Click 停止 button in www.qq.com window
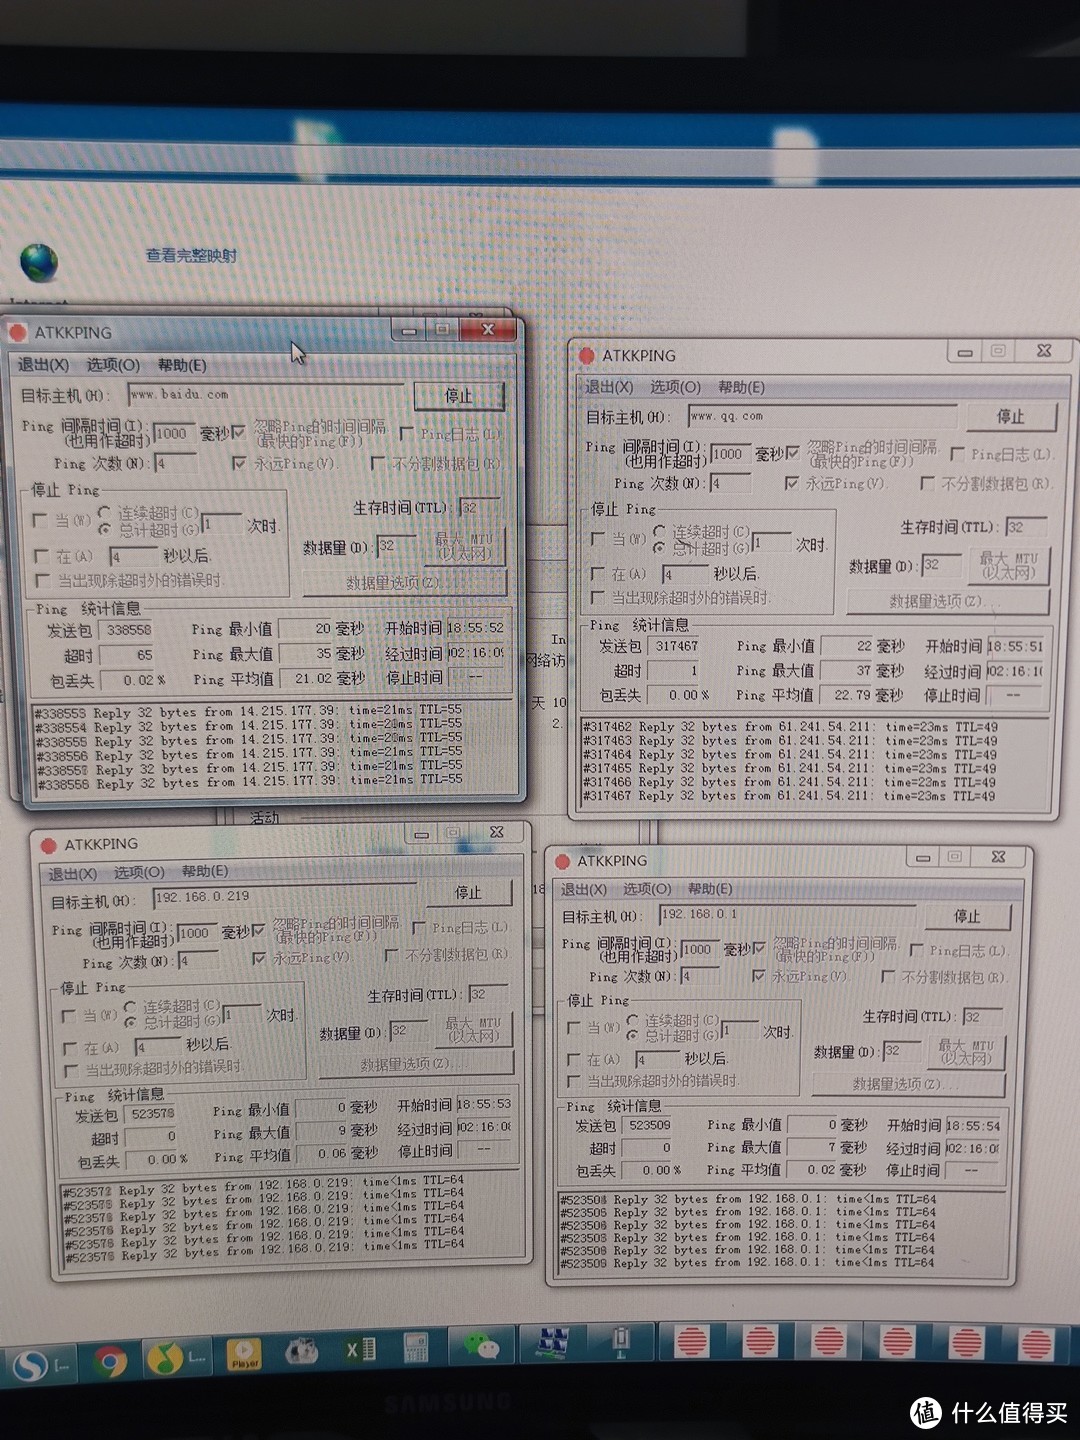The image size is (1080, 1440). [1010, 417]
